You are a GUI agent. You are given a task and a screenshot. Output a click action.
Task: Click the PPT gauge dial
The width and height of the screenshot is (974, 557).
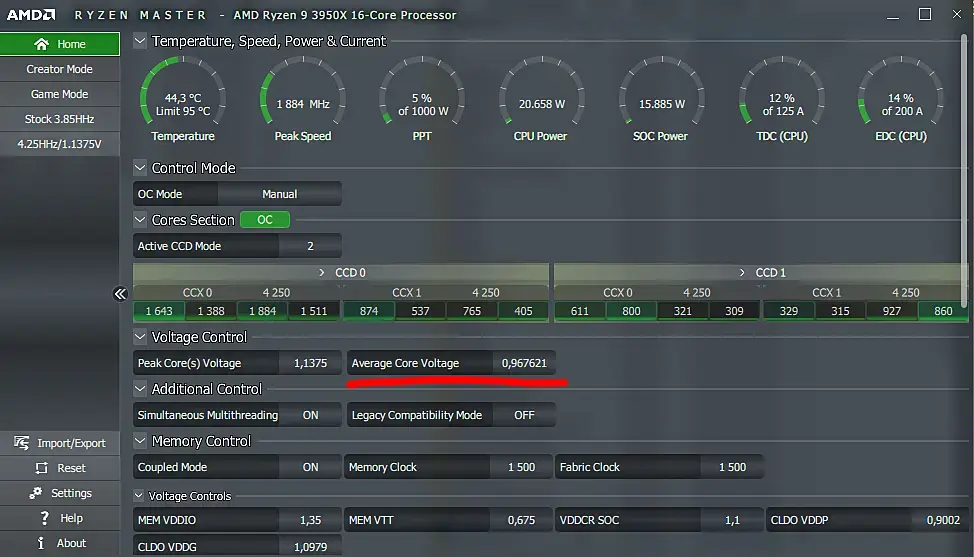422,93
